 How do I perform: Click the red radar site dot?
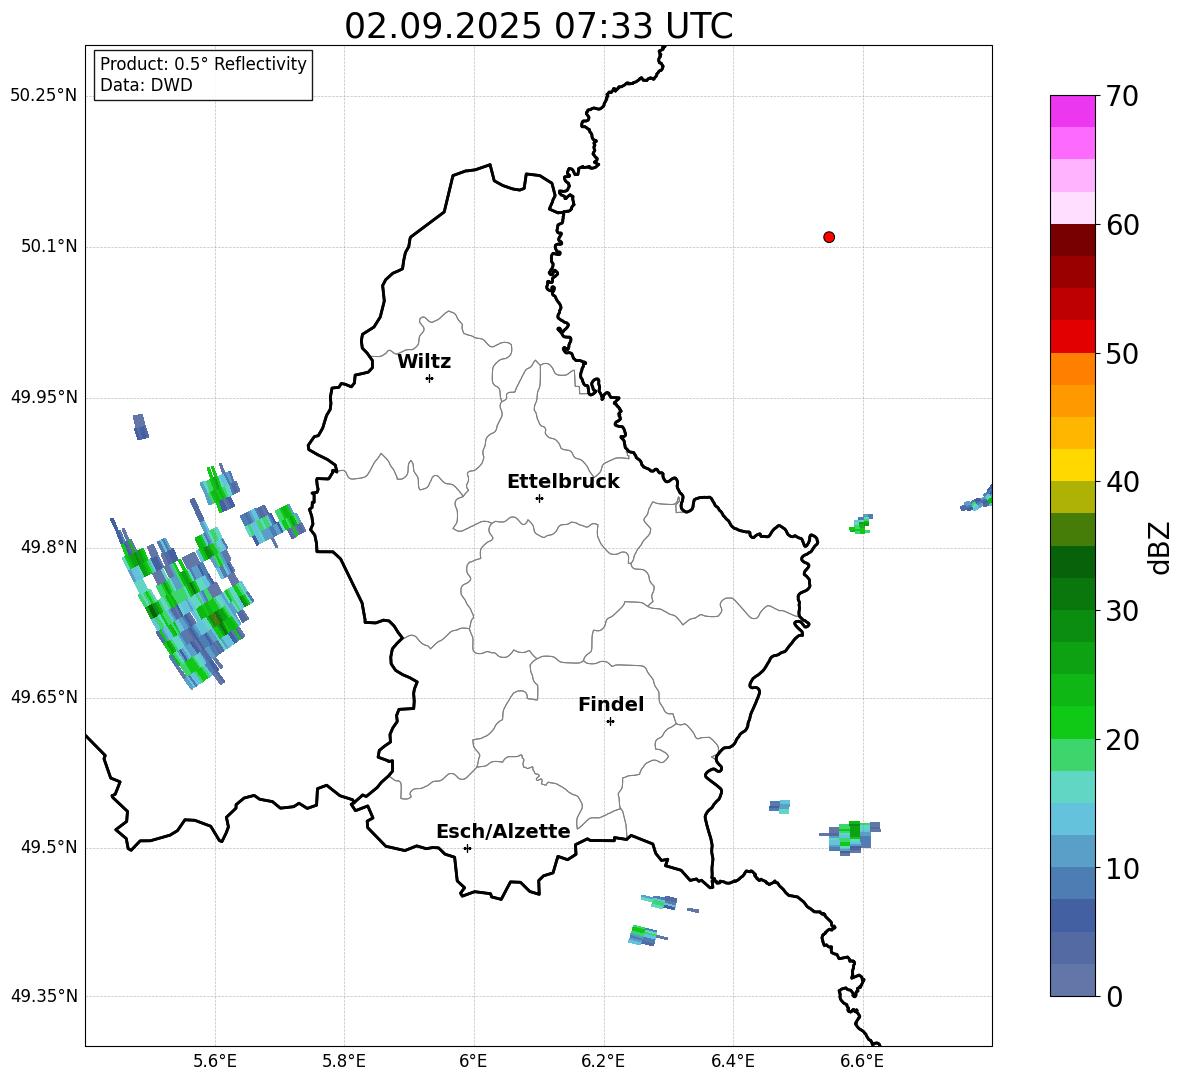(x=829, y=237)
